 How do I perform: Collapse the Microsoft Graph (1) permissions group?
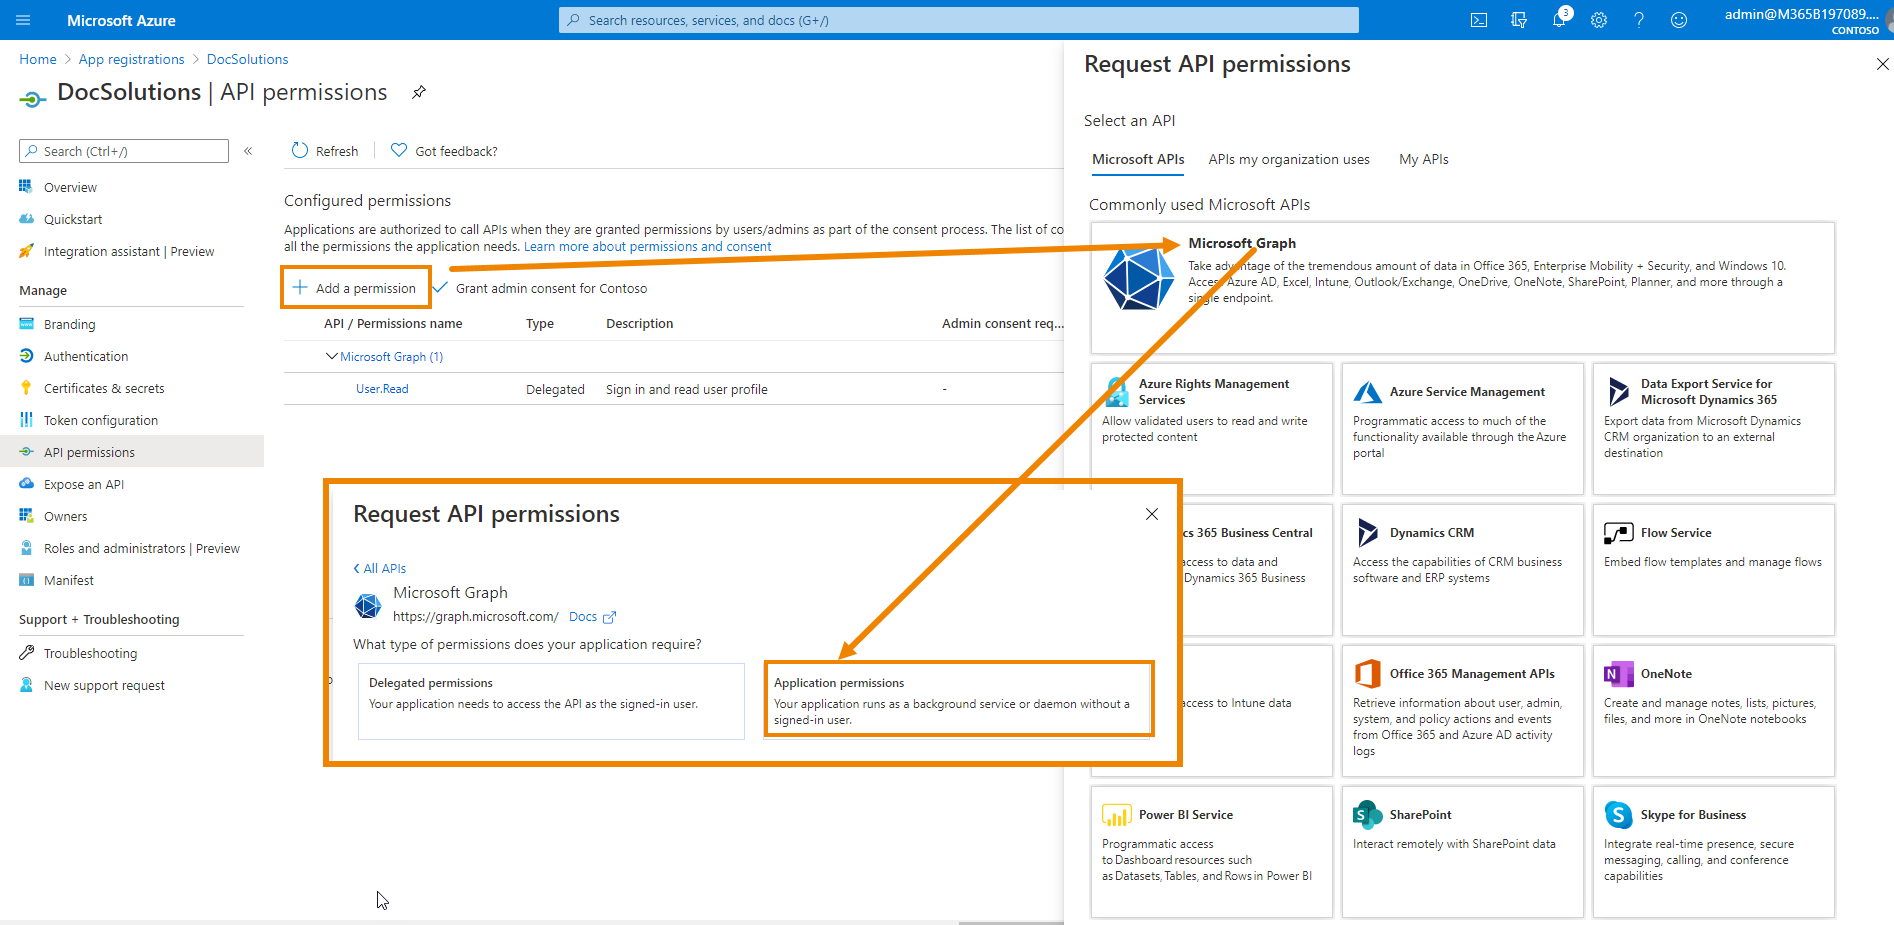click(332, 356)
